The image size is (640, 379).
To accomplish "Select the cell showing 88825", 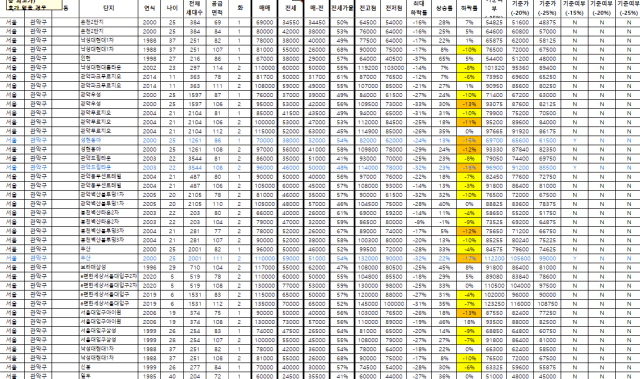I will pos(494,204).
